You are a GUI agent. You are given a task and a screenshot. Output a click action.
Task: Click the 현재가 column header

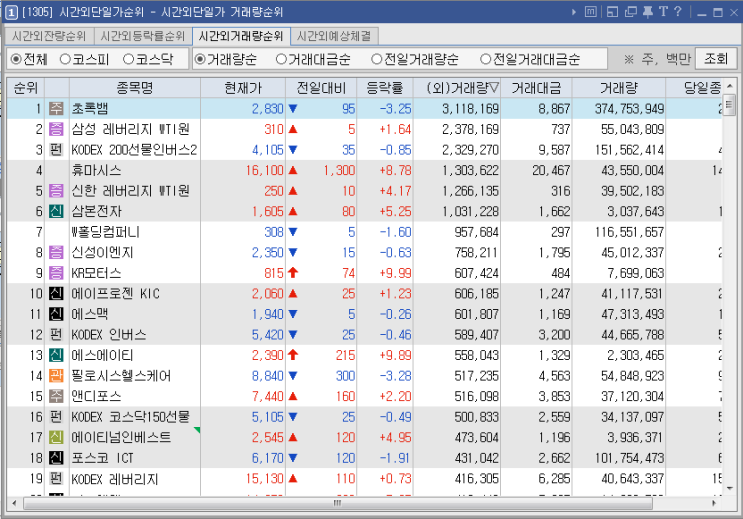(x=243, y=88)
